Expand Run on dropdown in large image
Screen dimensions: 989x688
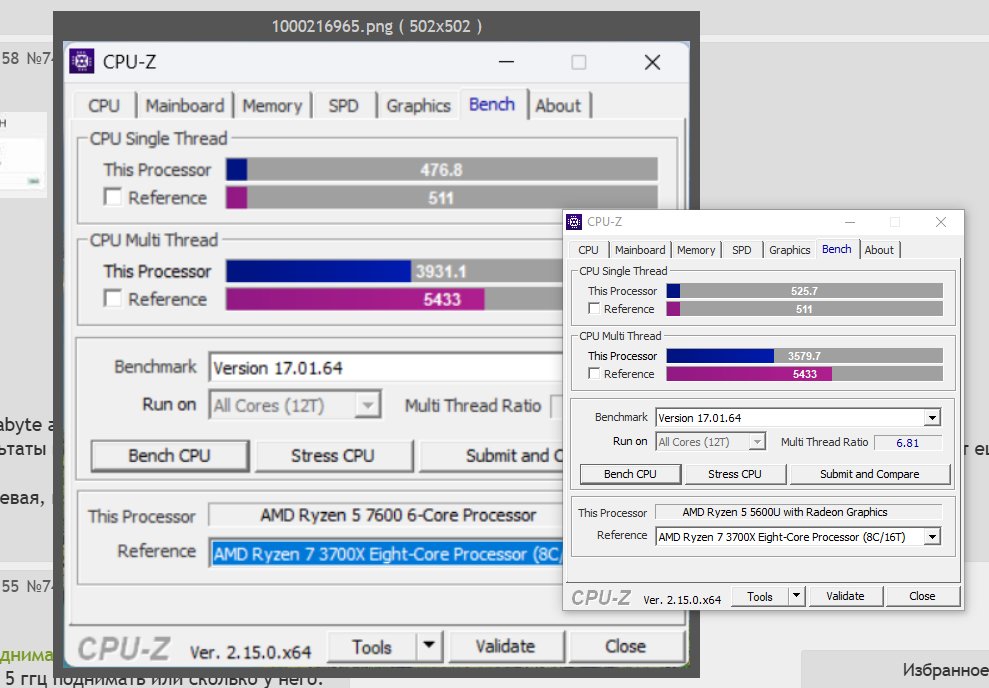[x=367, y=405]
